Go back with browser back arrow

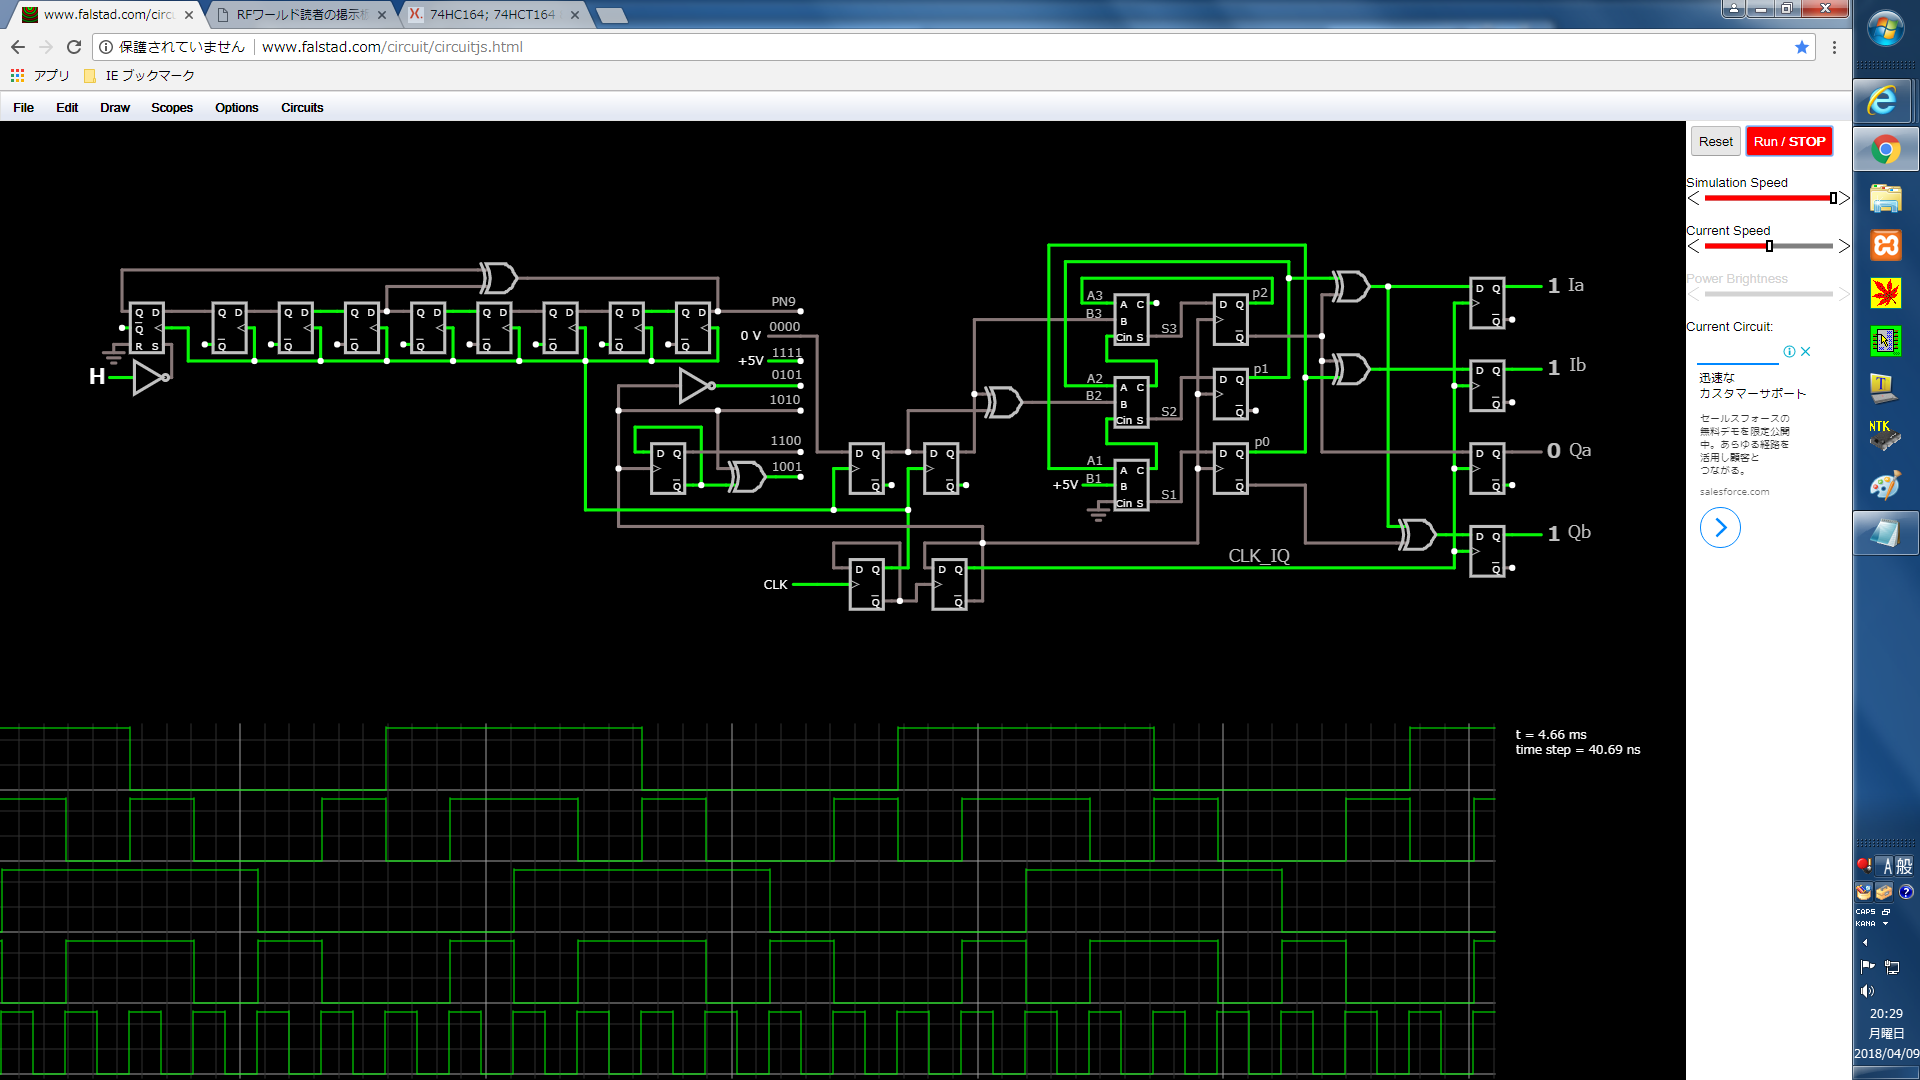tap(18, 47)
